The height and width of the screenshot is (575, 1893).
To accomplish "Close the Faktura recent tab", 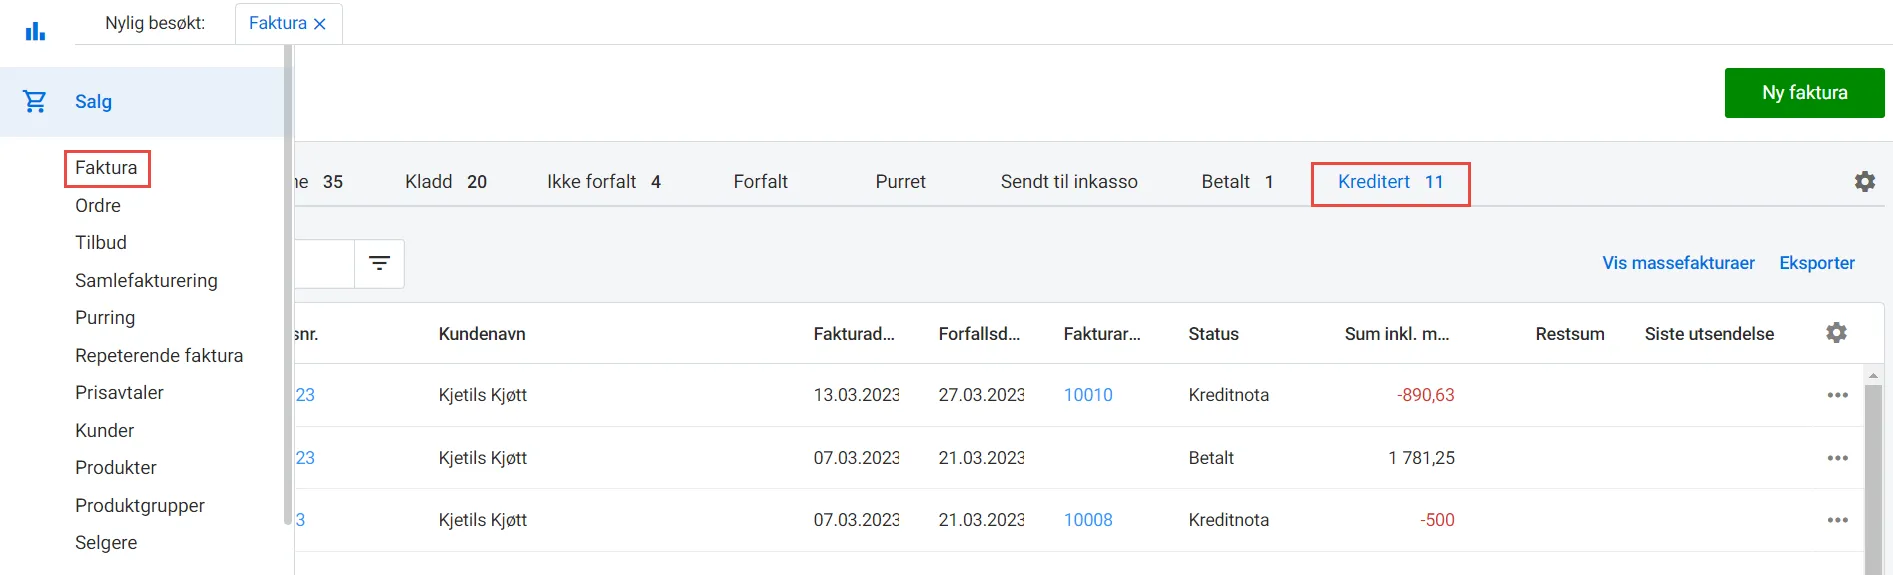I will pyautogui.click(x=320, y=24).
